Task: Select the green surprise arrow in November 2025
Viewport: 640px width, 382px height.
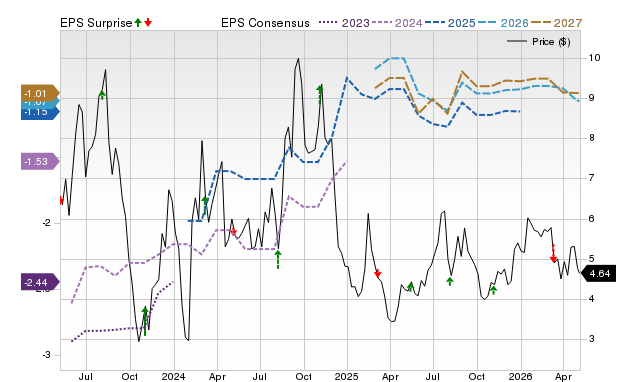Action: 494,290
